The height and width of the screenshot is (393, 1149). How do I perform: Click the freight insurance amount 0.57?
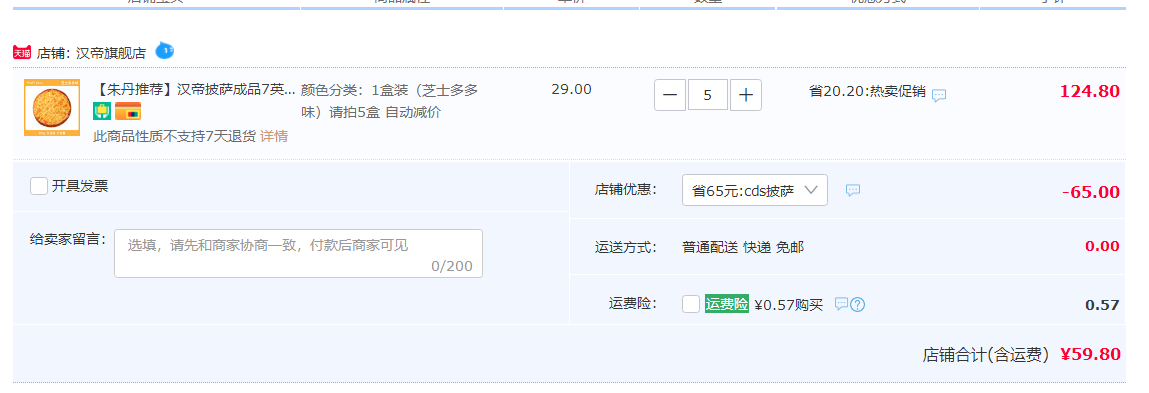pos(1102,305)
